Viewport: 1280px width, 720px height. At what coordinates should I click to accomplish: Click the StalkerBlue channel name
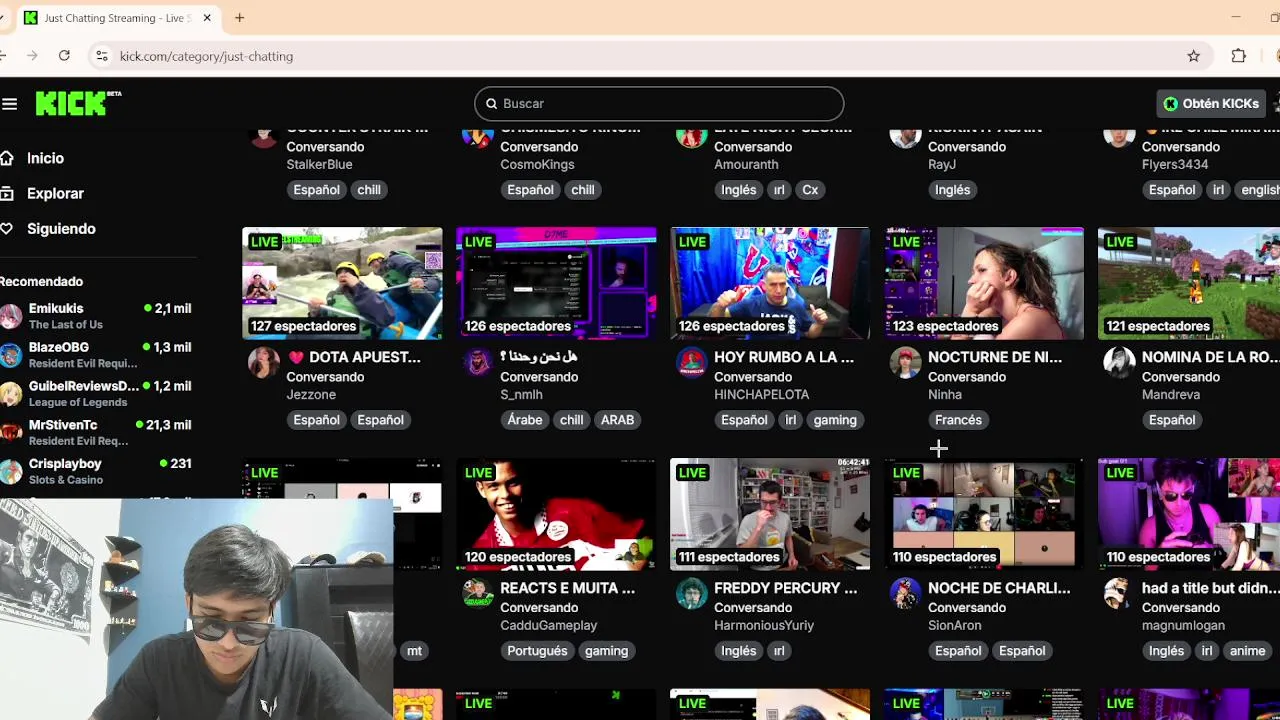(319, 164)
